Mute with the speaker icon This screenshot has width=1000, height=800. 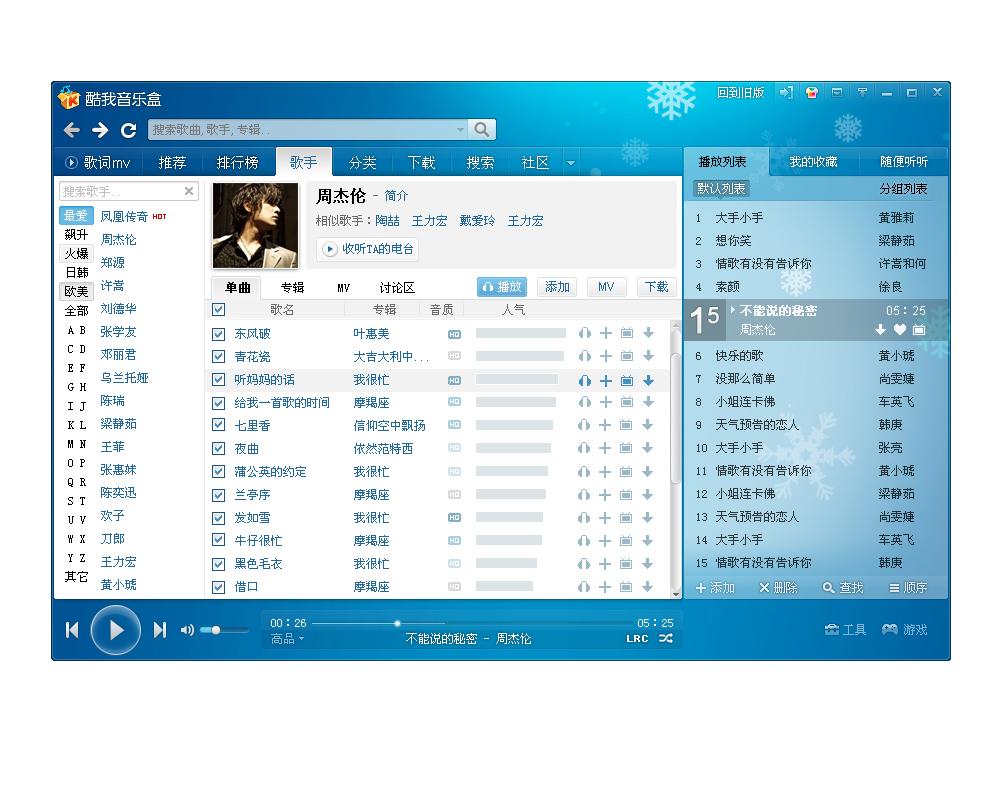tap(187, 630)
